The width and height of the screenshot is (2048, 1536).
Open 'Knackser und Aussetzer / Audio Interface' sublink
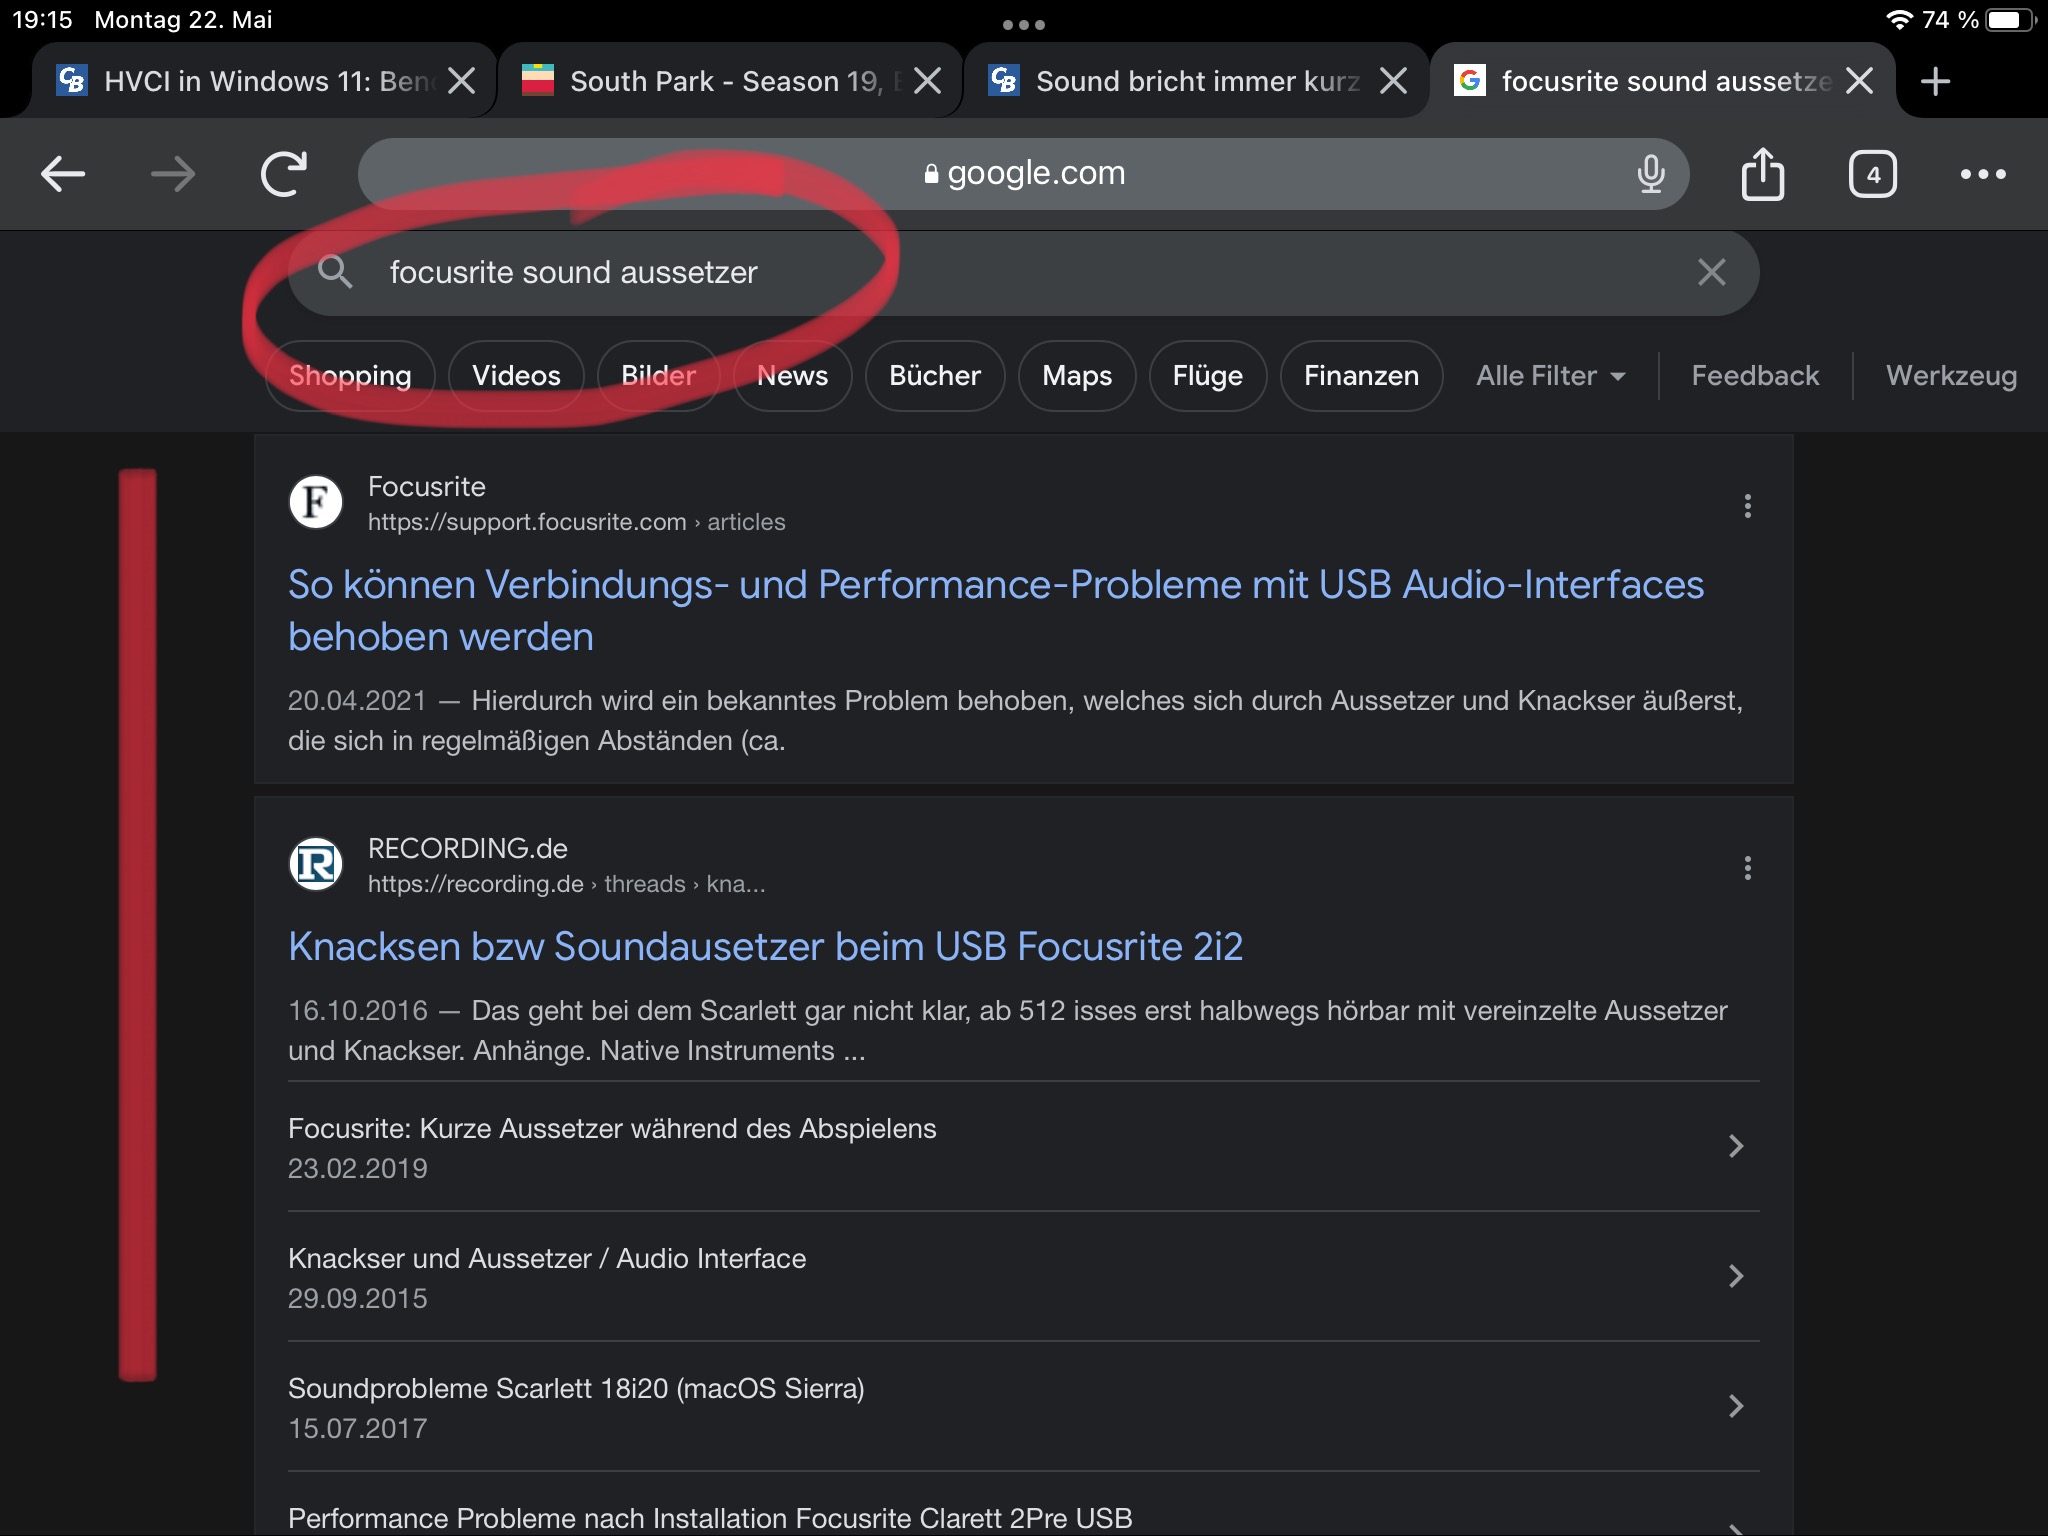[x=546, y=1259]
